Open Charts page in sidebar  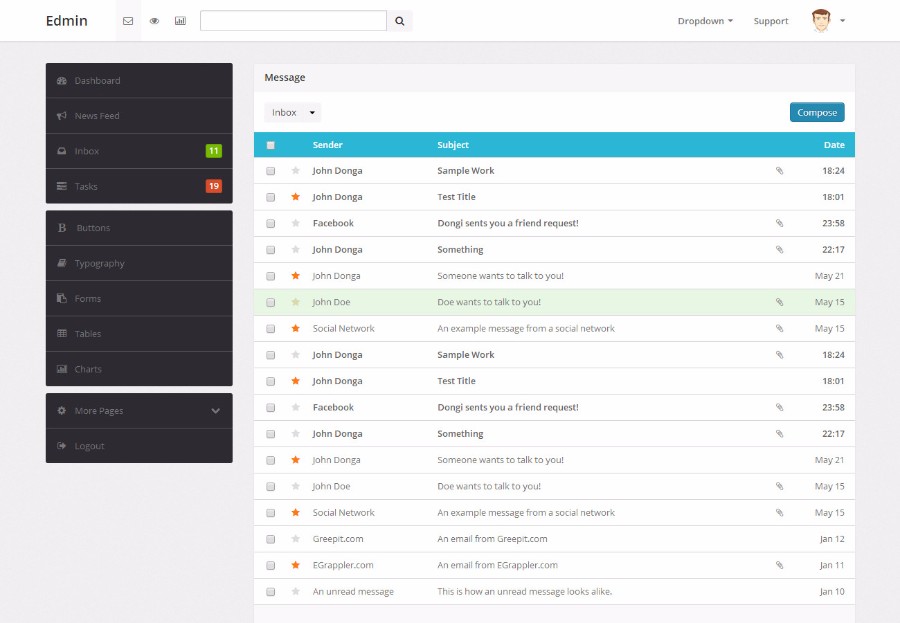[139, 369]
